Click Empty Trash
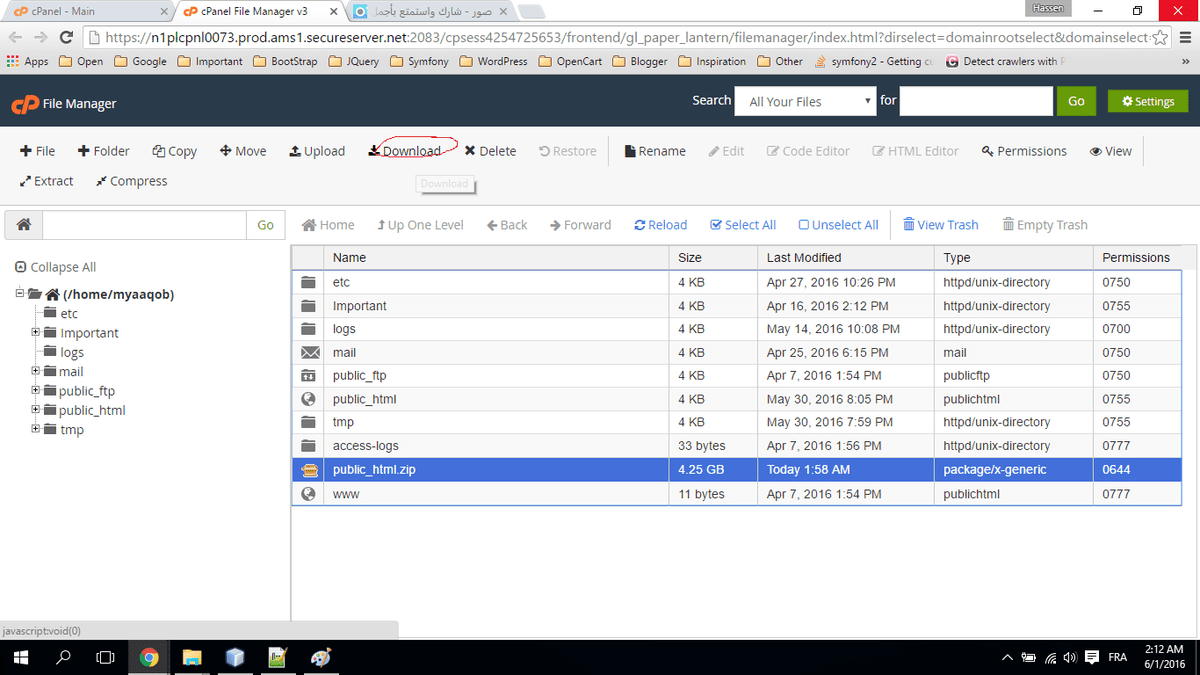The image size is (1200, 675). tap(1045, 225)
